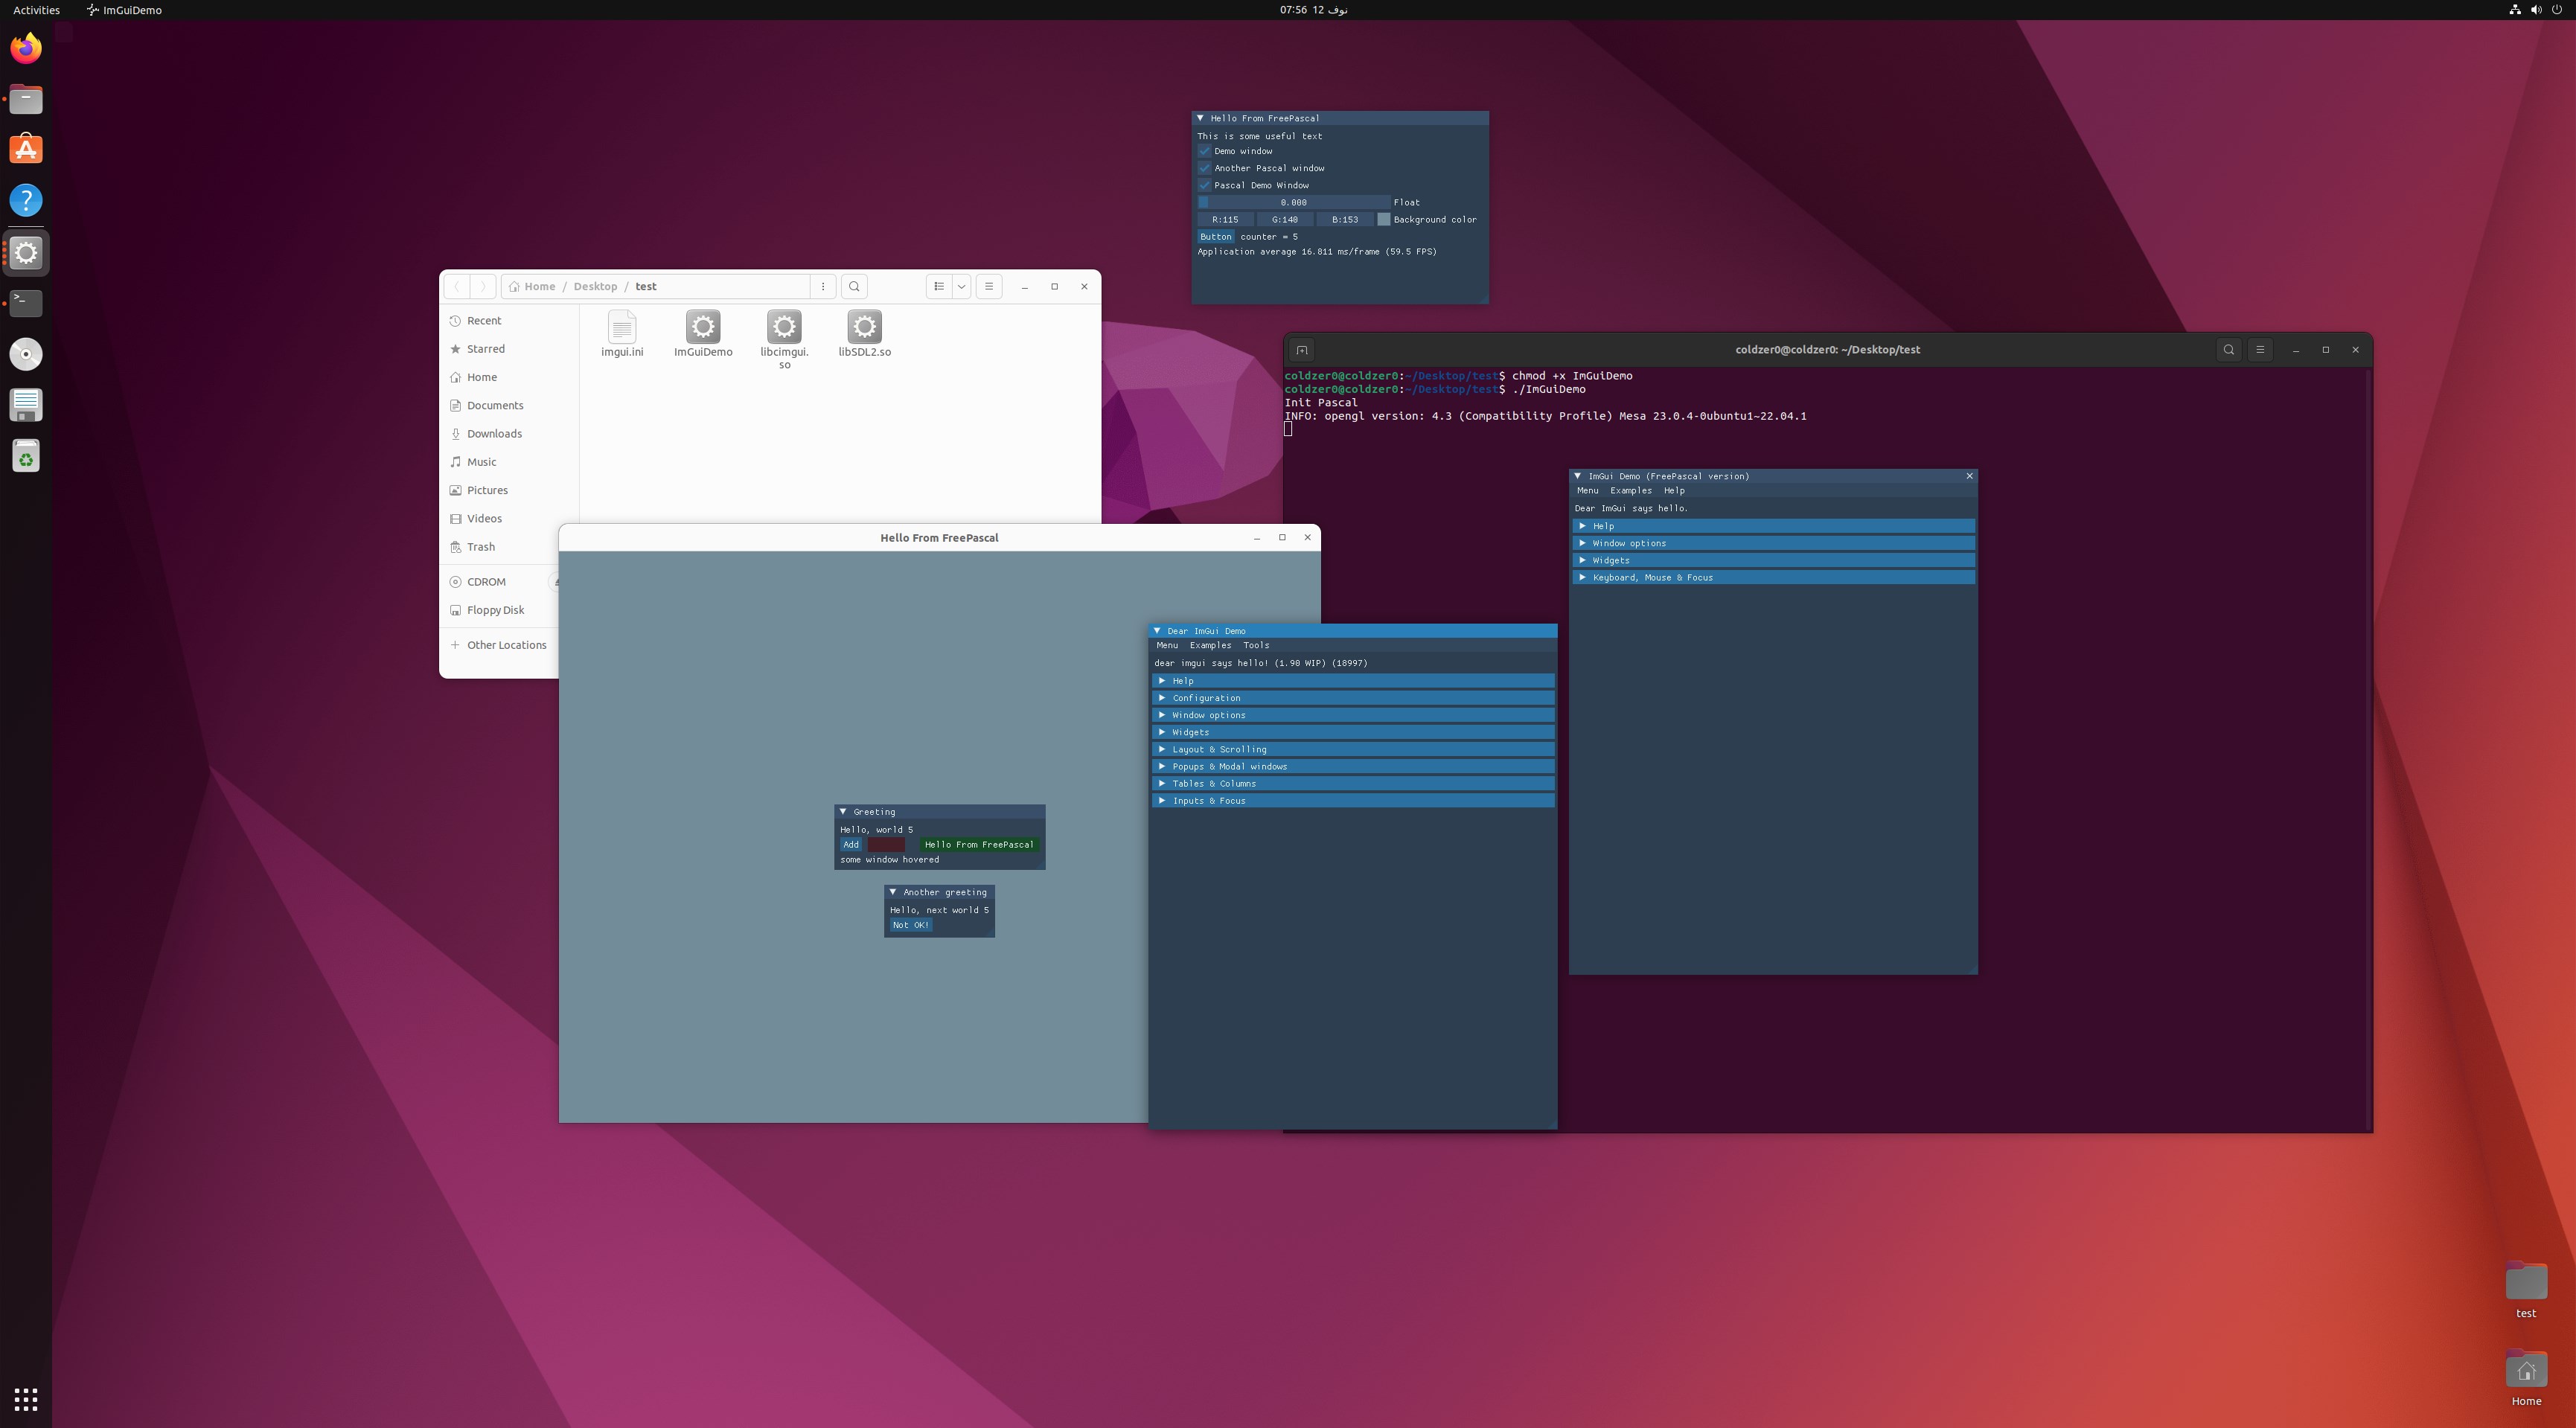The width and height of the screenshot is (2576, 1428).
Task: Click the new tab icon in terminal
Action: (x=1302, y=350)
